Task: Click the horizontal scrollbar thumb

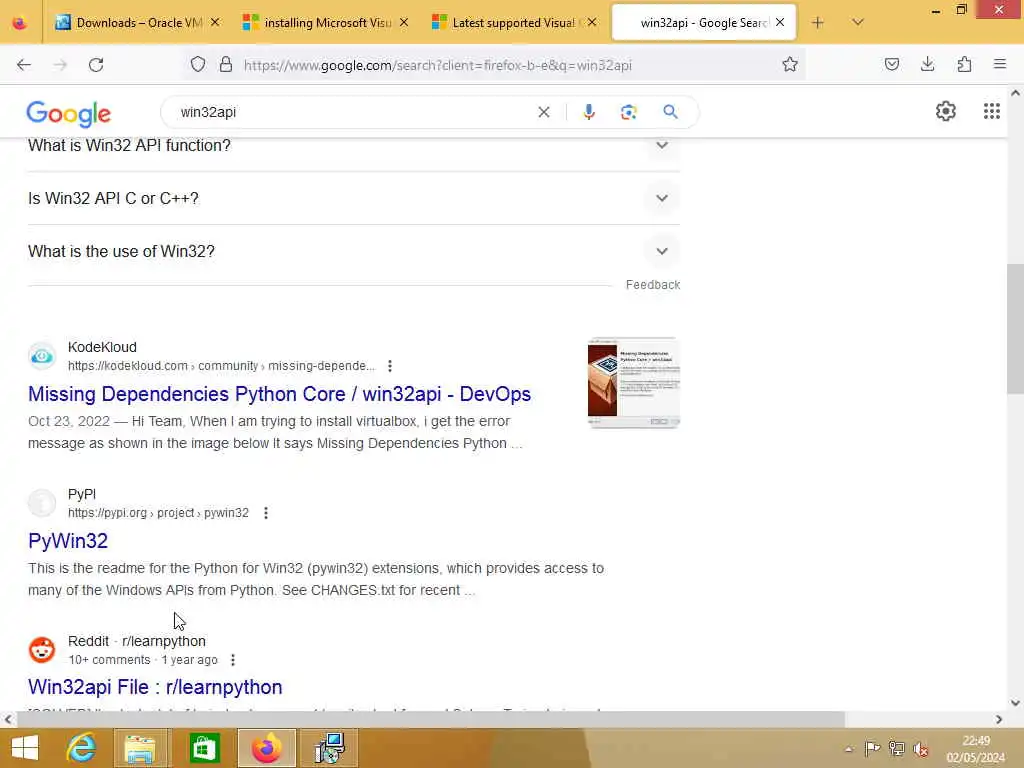Action: coord(431,720)
